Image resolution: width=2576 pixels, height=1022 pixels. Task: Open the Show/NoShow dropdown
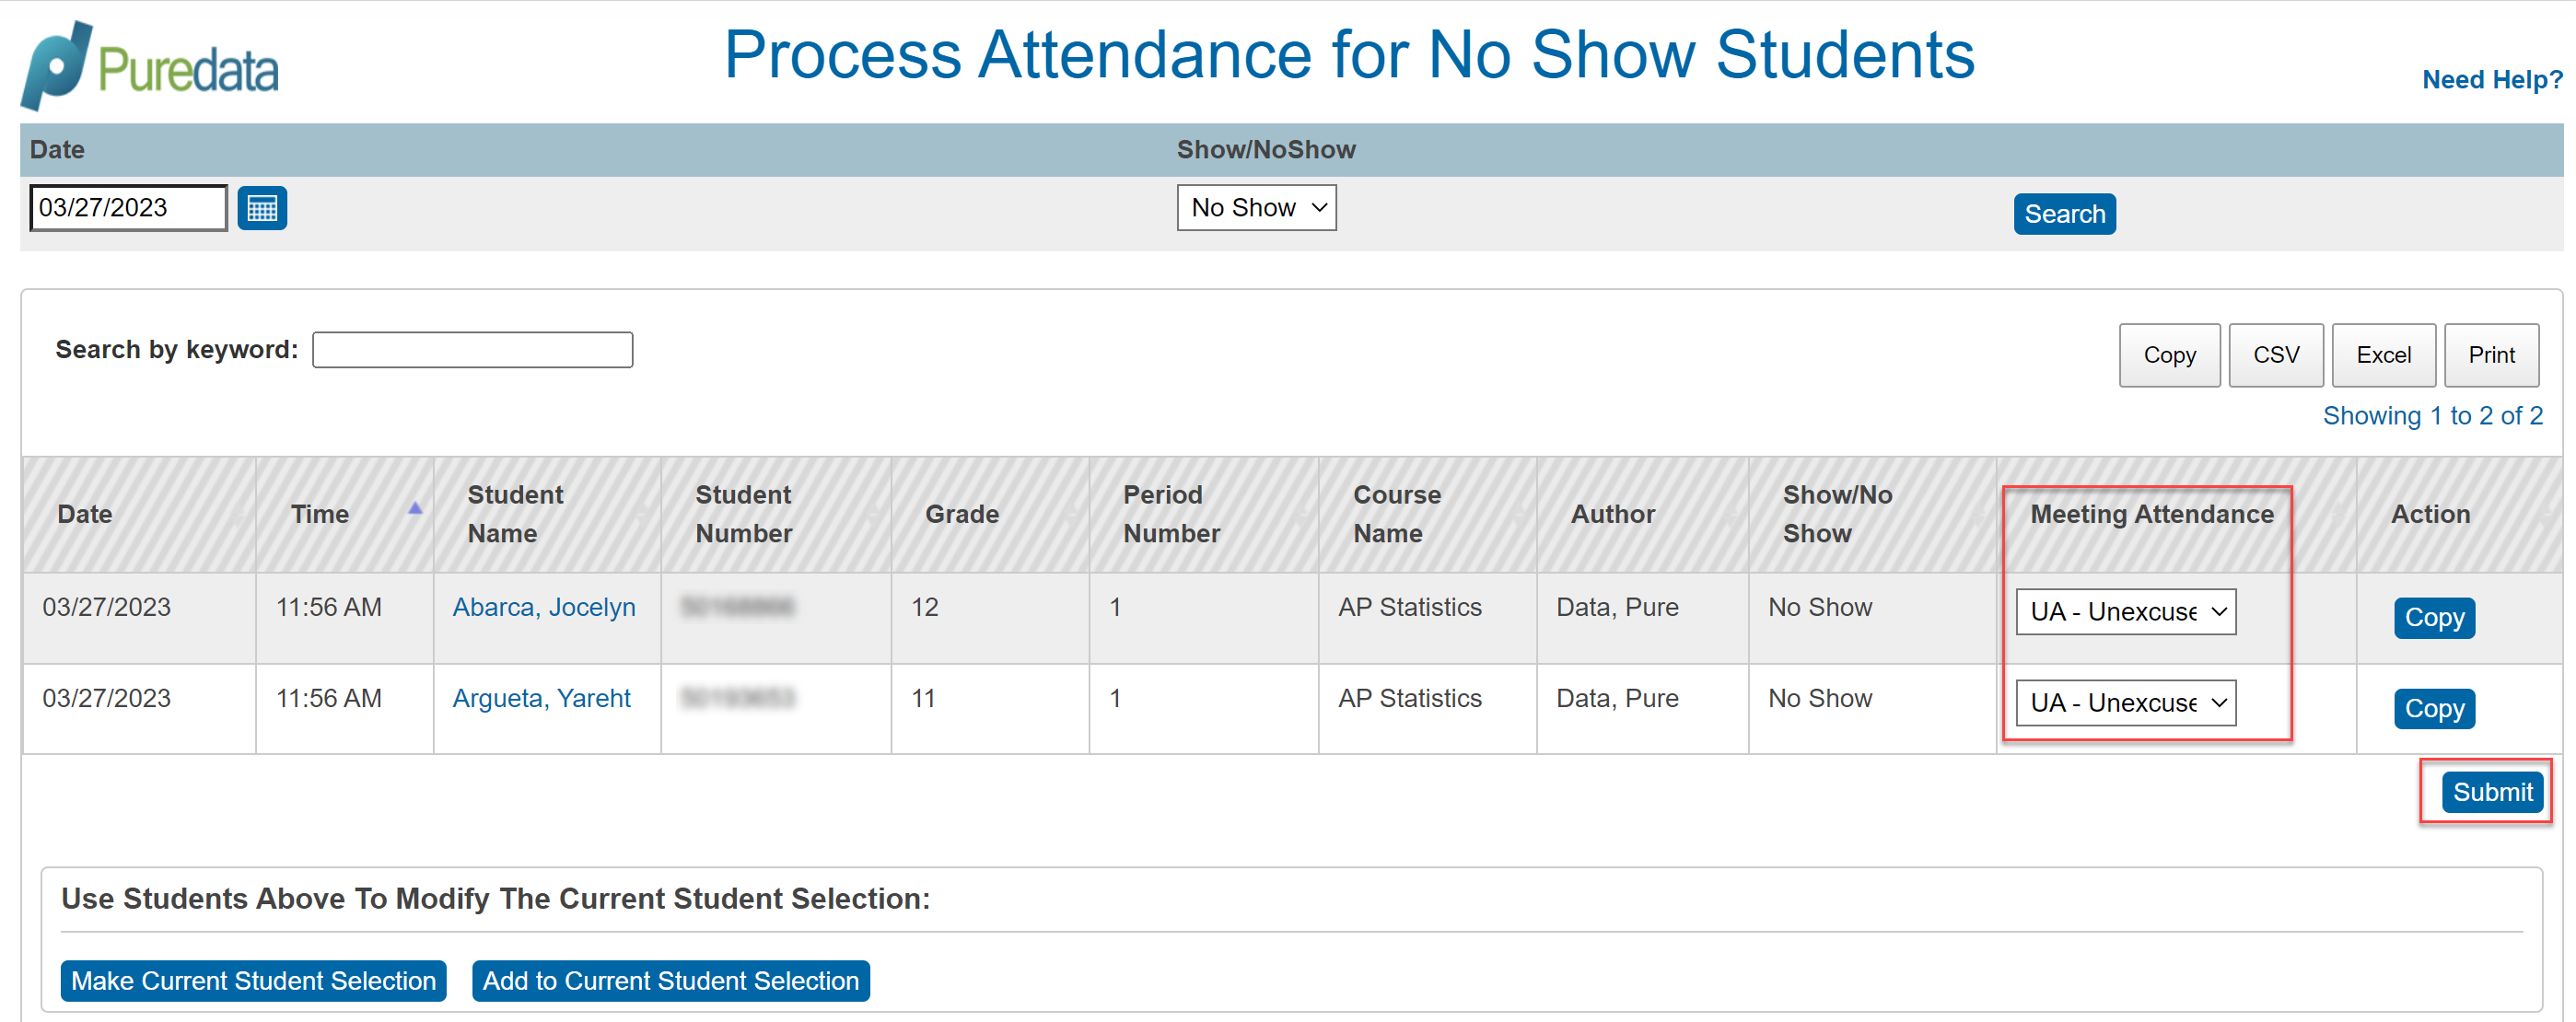1256,207
